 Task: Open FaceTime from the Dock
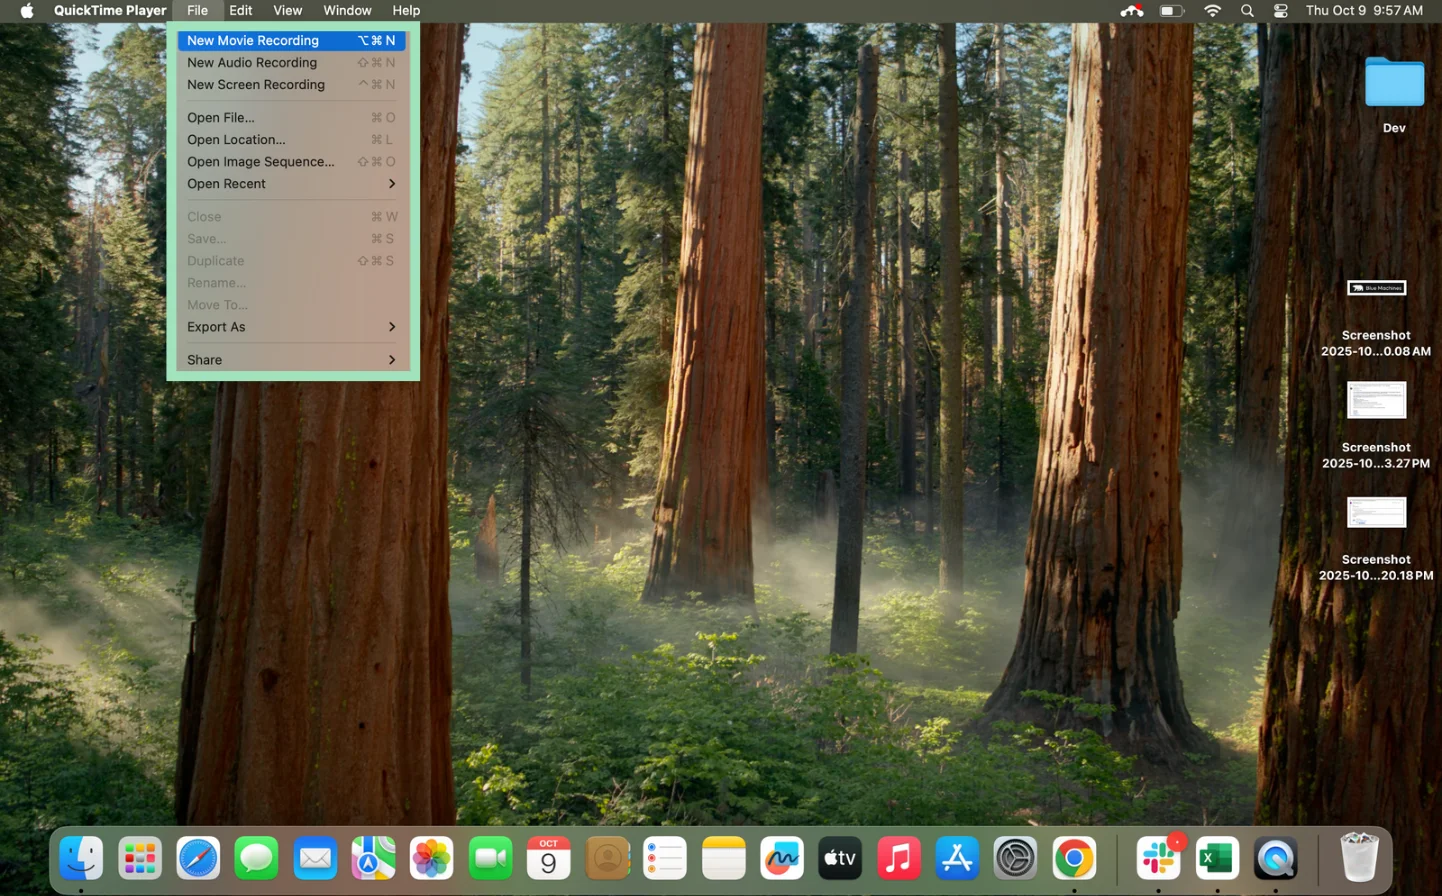point(490,857)
